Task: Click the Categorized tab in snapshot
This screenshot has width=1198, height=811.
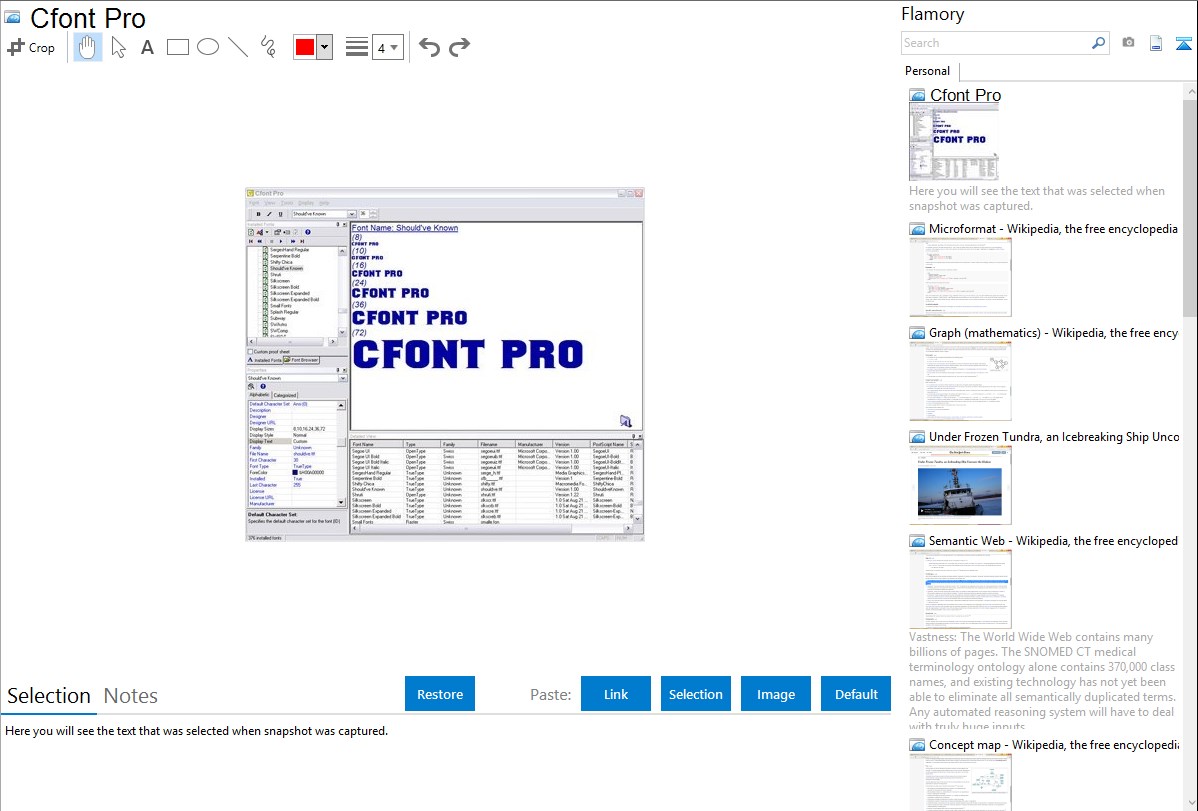Action: (x=284, y=395)
